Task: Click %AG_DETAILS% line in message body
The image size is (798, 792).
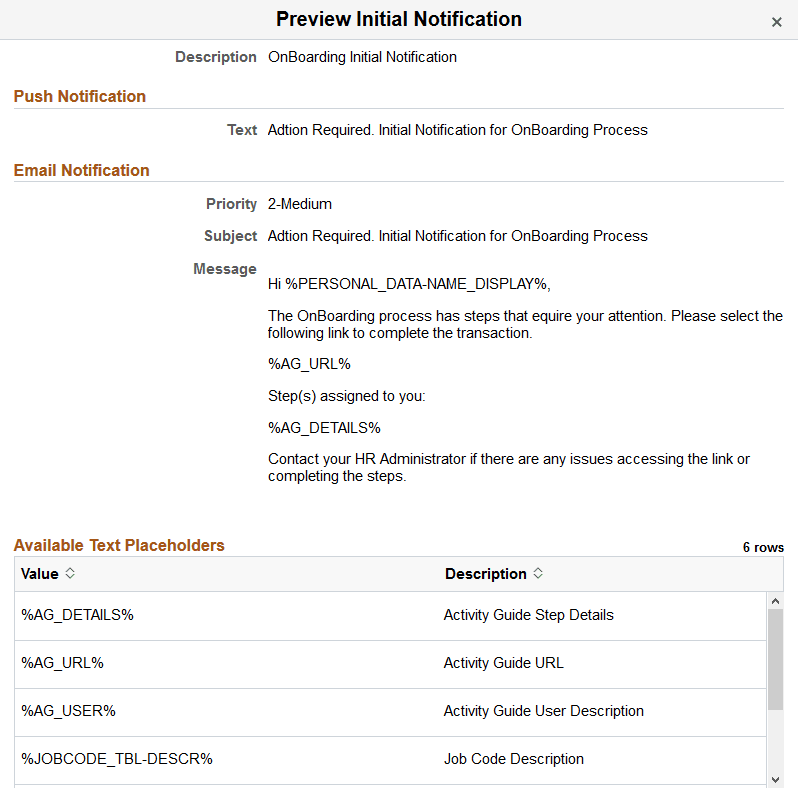Action: click(x=324, y=428)
